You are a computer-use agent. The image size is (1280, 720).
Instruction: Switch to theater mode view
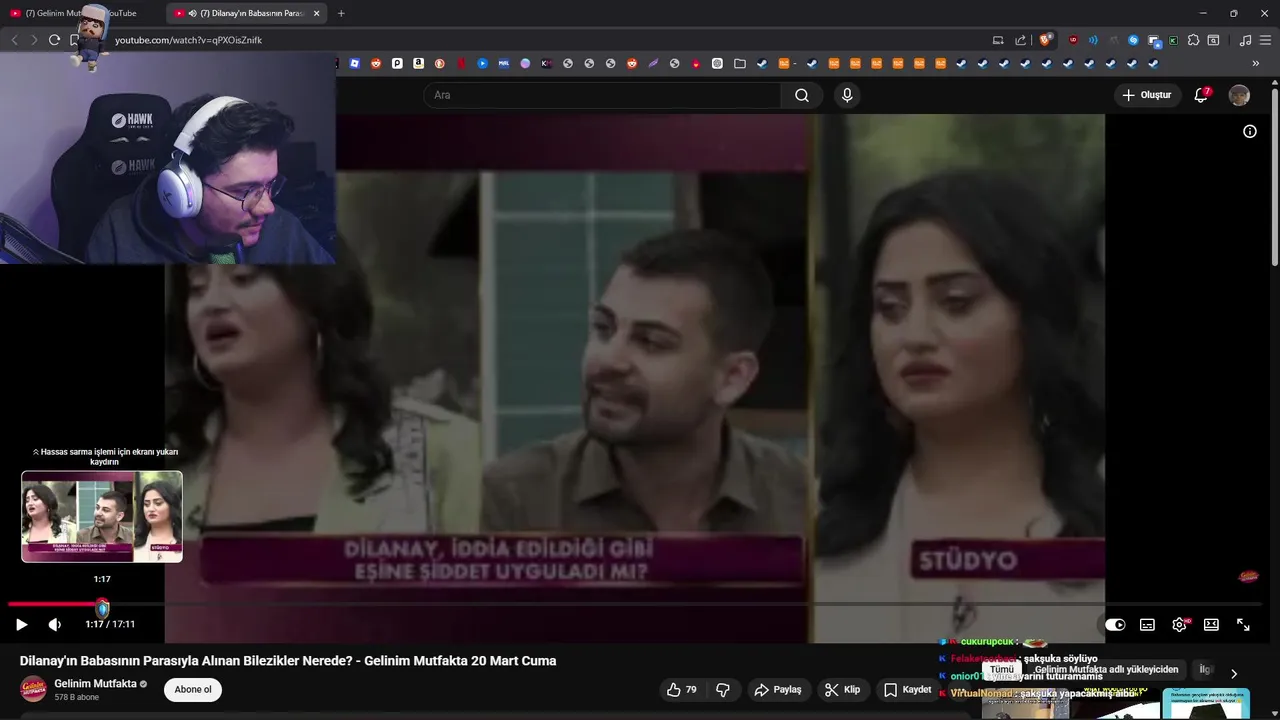pos(1211,624)
